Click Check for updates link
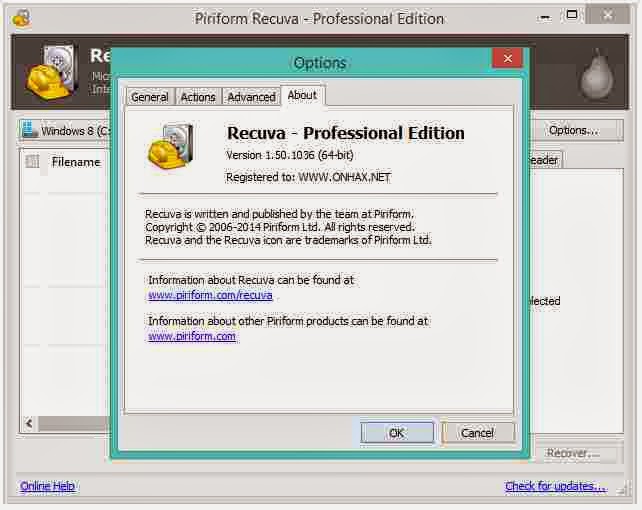The height and width of the screenshot is (510, 642). tap(556, 486)
